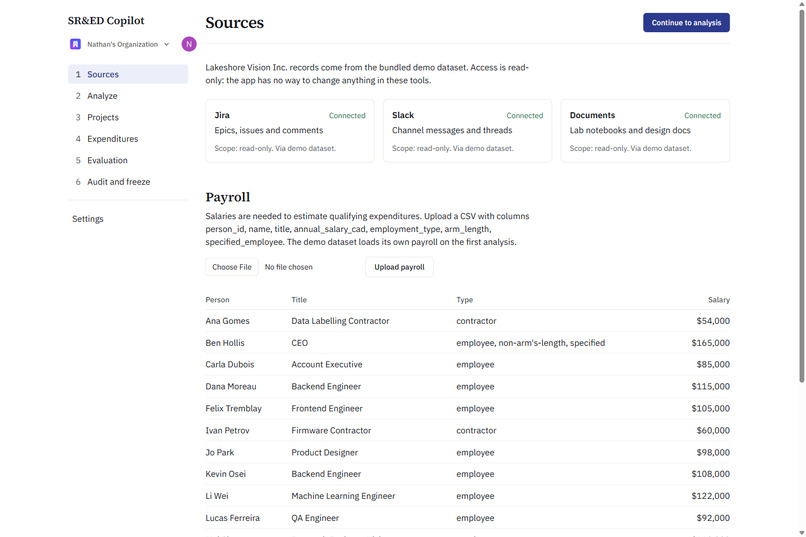Open the Nathan's Organization name label
Image resolution: width=806 pixels, height=537 pixels.
(x=122, y=45)
